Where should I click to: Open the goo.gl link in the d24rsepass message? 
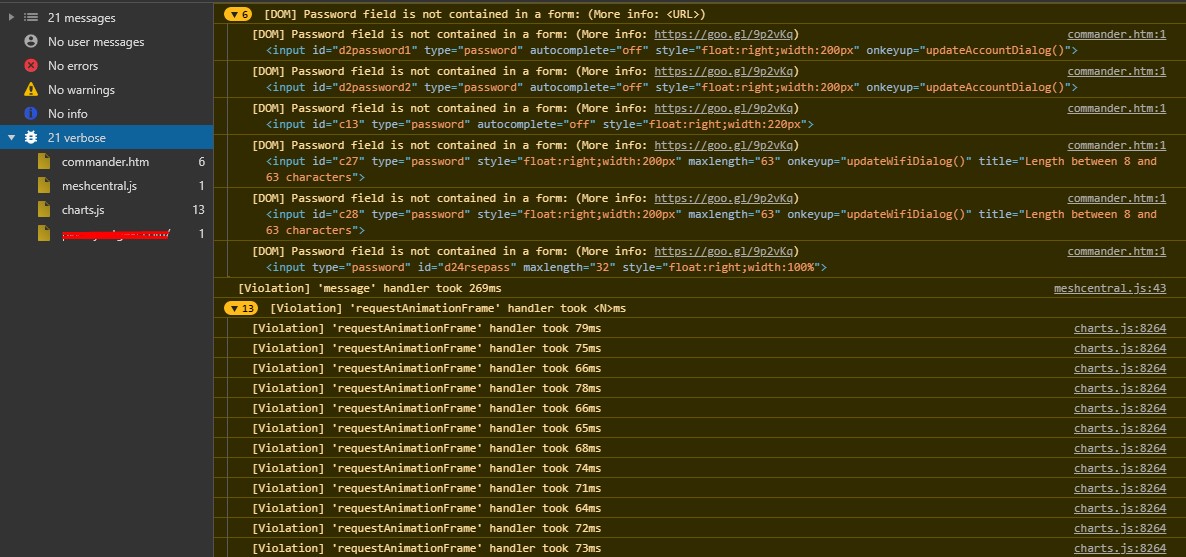pyautogui.click(x=725, y=251)
